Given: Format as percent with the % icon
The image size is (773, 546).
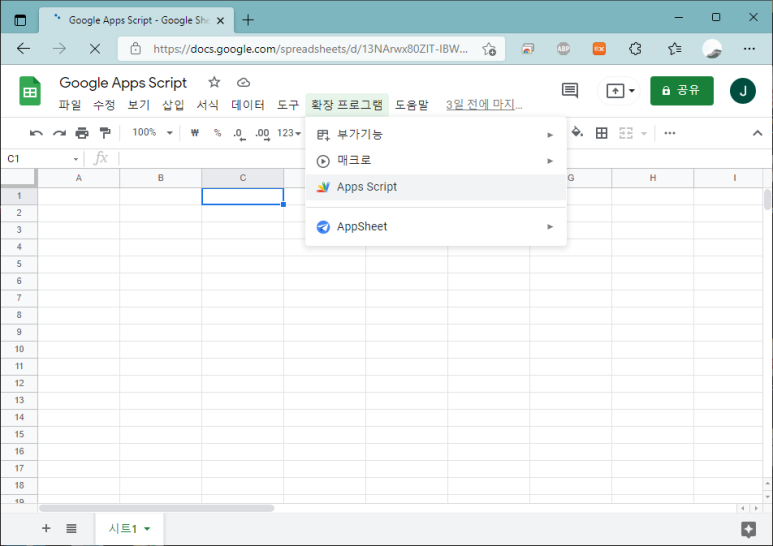Looking at the screenshot, I should tap(217, 133).
